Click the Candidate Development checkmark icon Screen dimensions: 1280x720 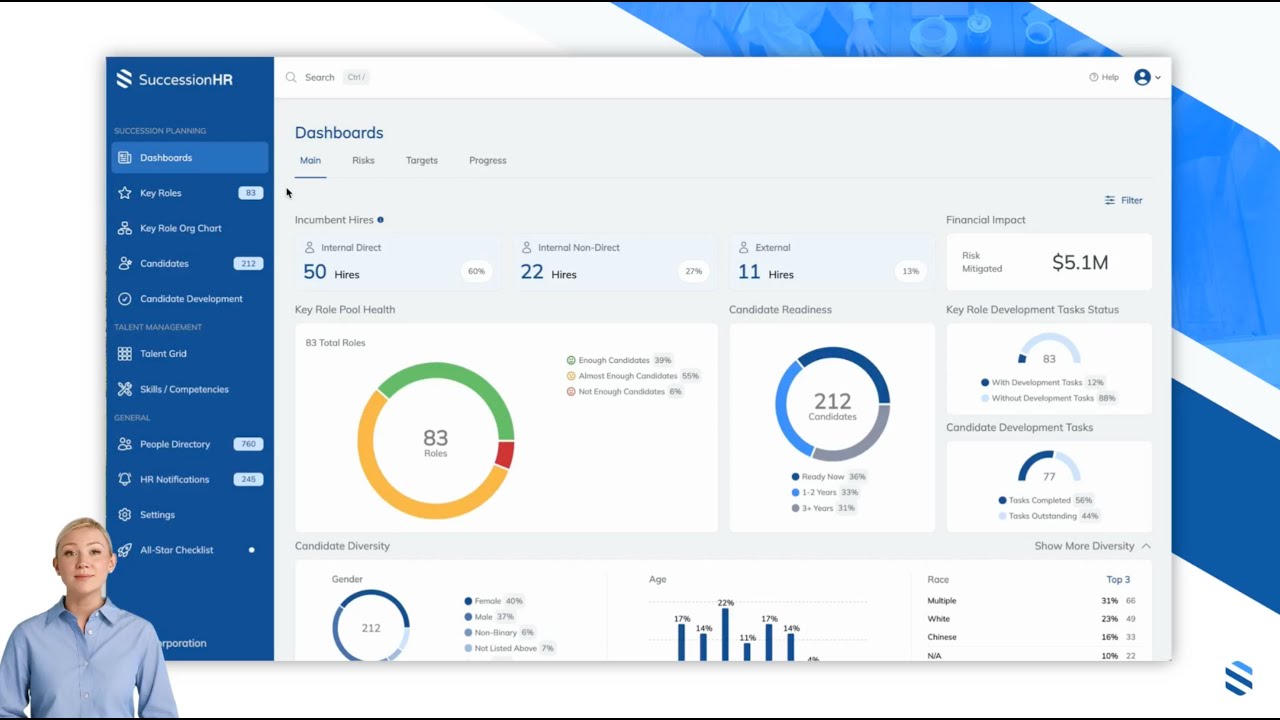click(124, 299)
